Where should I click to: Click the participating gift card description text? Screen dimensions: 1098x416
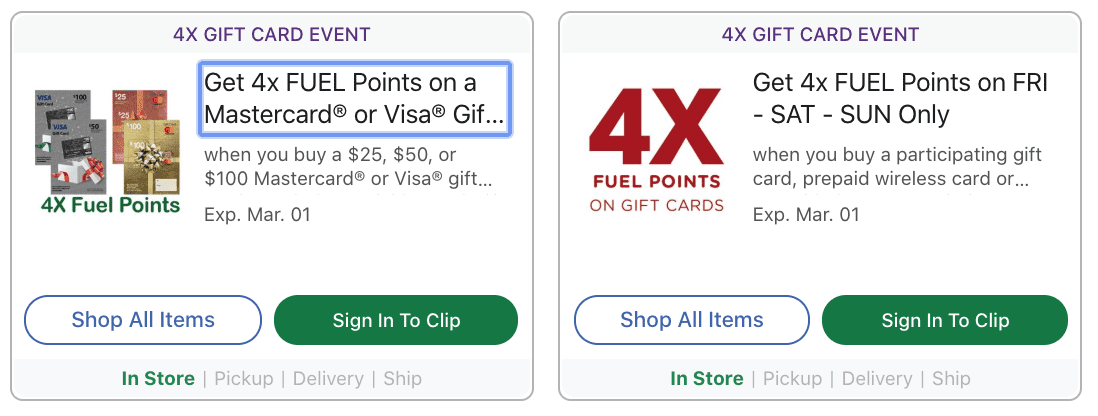pos(897,167)
